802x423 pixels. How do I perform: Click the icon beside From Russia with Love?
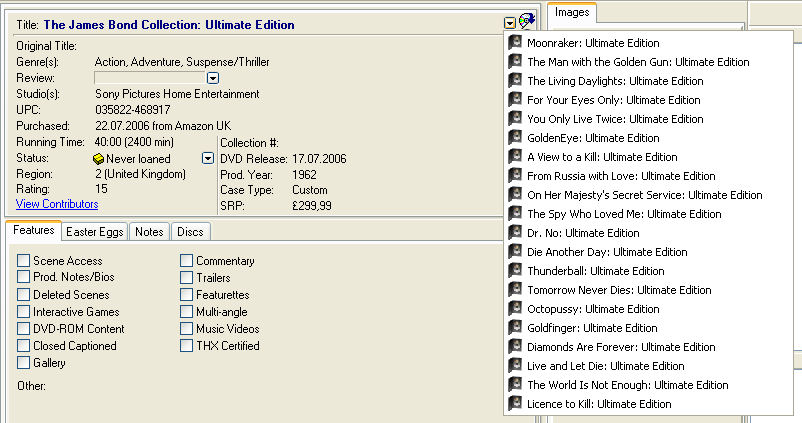(x=515, y=175)
